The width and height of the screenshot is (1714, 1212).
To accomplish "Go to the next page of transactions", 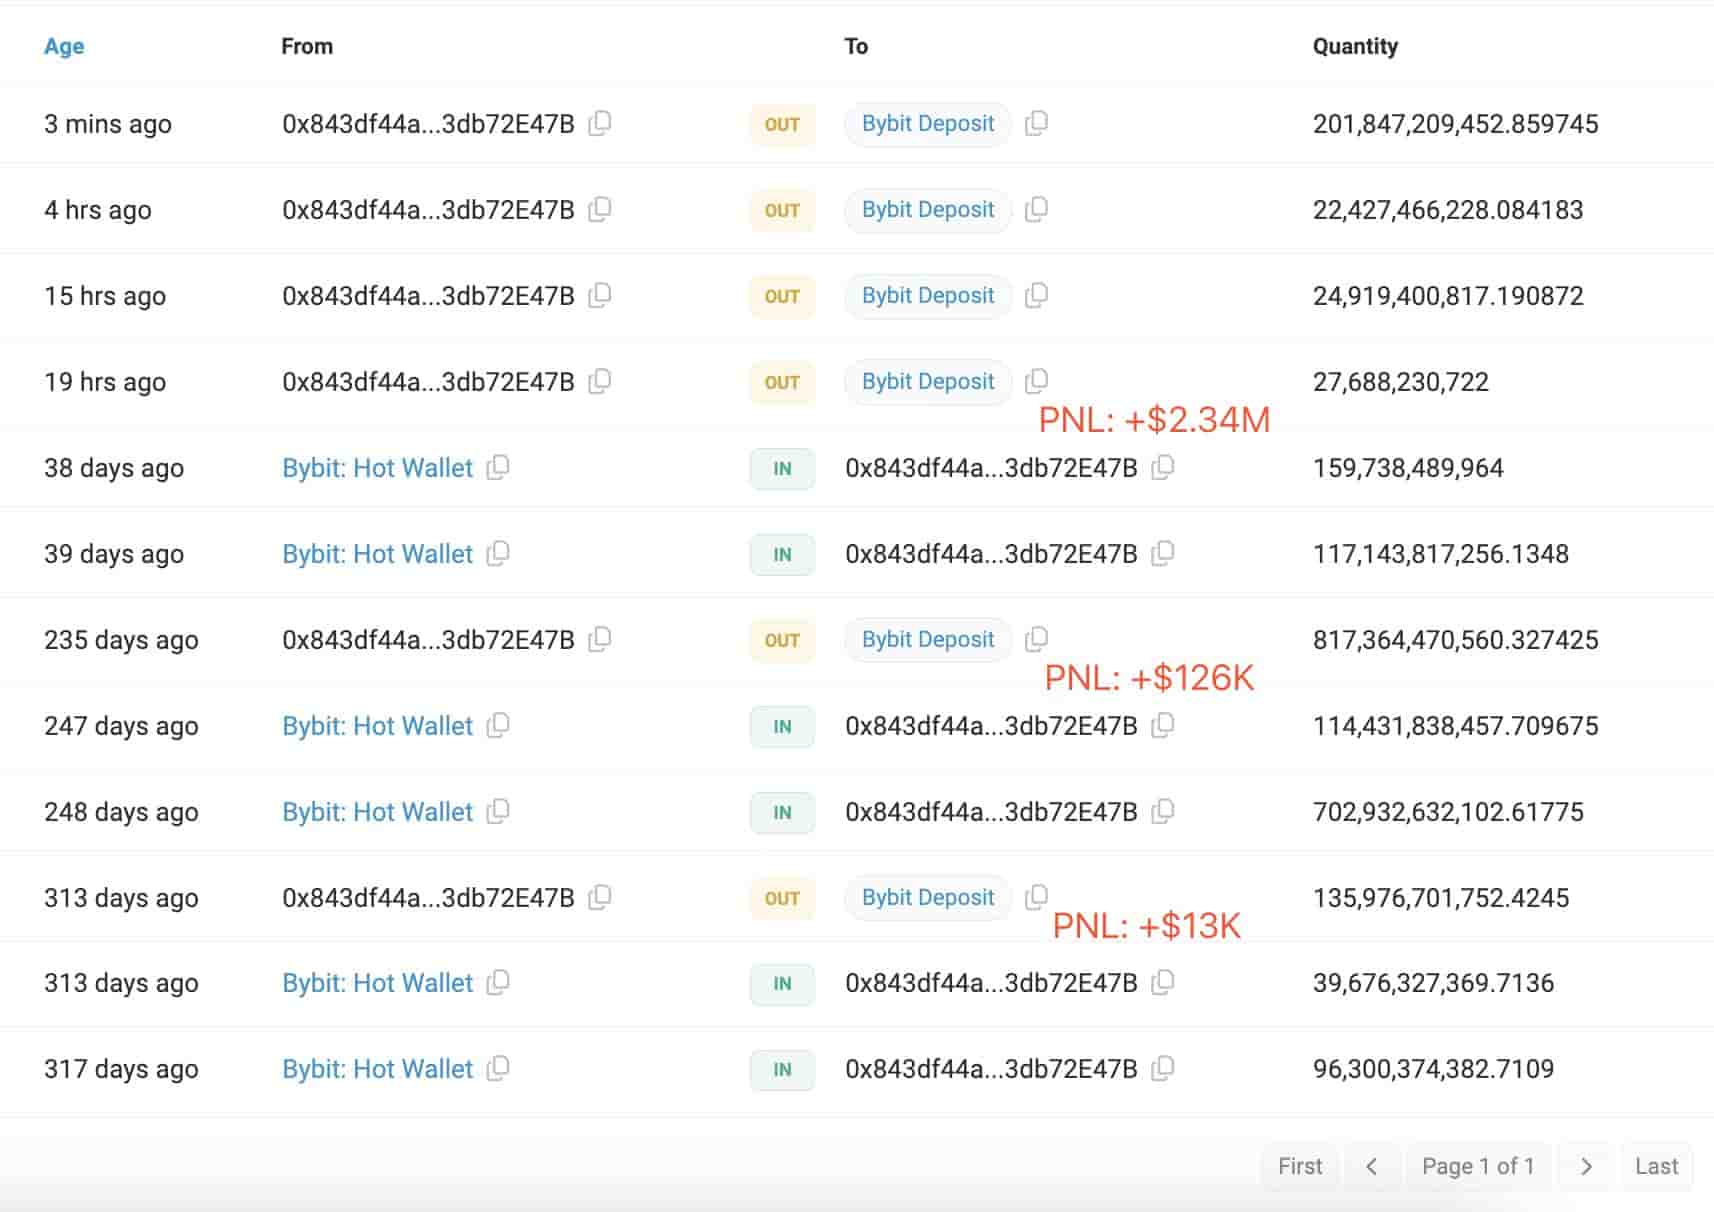I will click(x=1585, y=1166).
